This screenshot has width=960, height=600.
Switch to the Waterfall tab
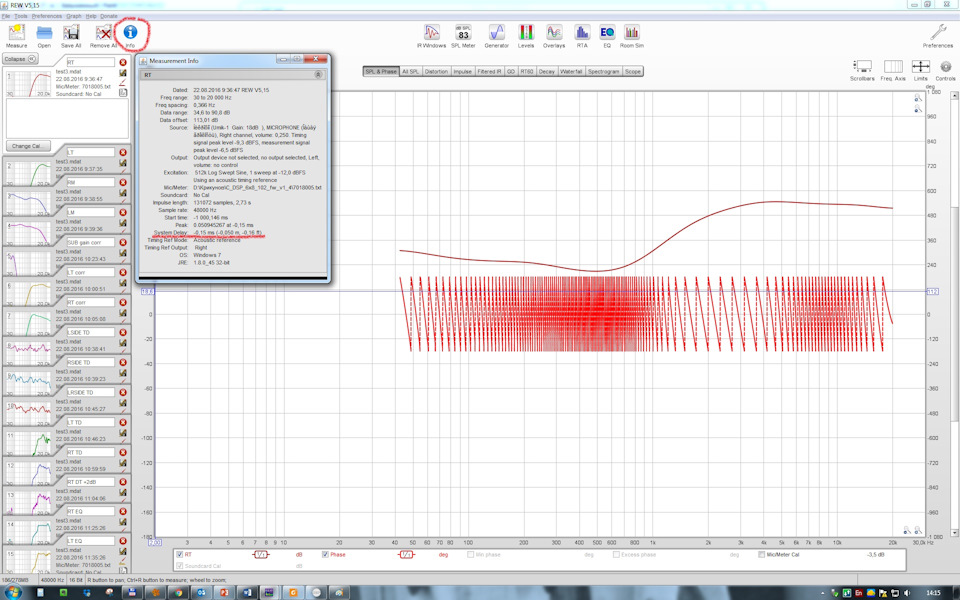point(571,72)
